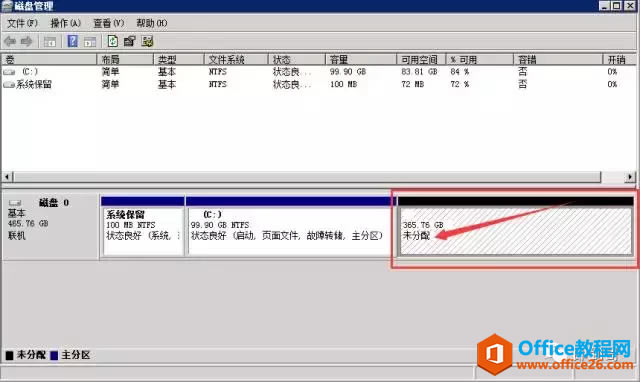Maximize the 磁盘管理 window

coord(617,6)
